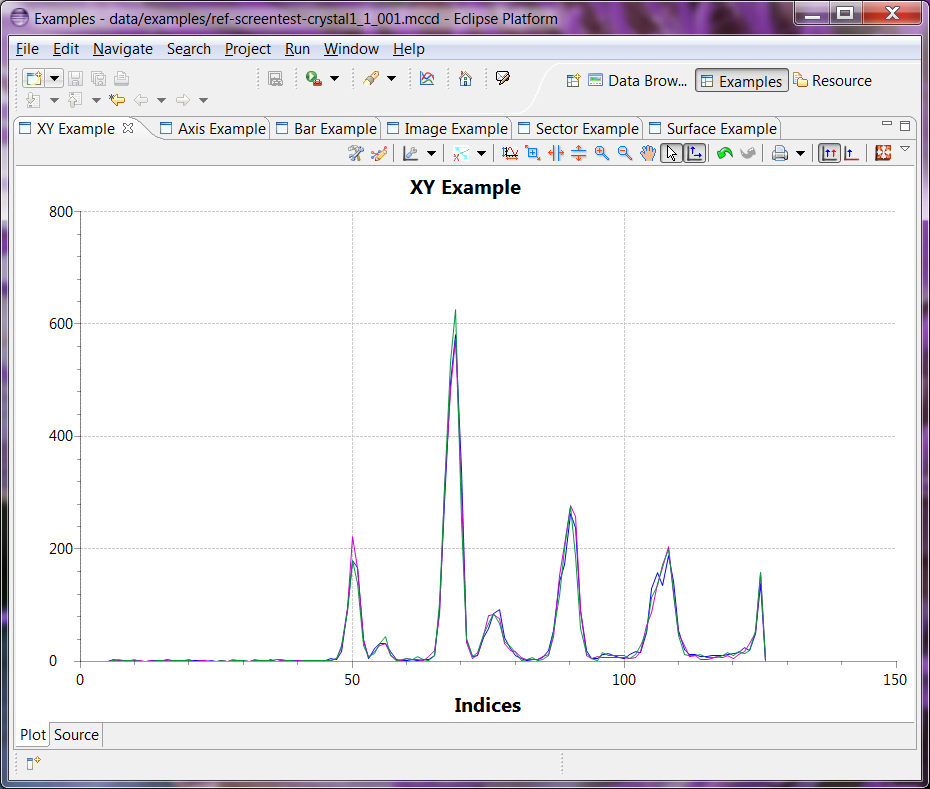Expand the New wizard dropdown arrow

(54, 79)
